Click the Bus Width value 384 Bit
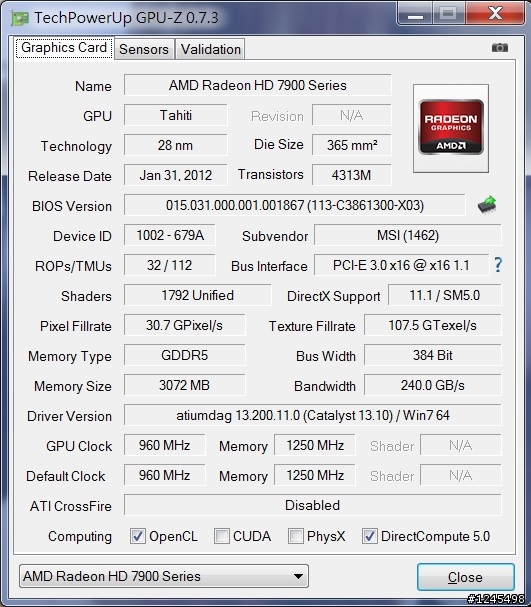The width and height of the screenshot is (531, 607). [433, 355]
